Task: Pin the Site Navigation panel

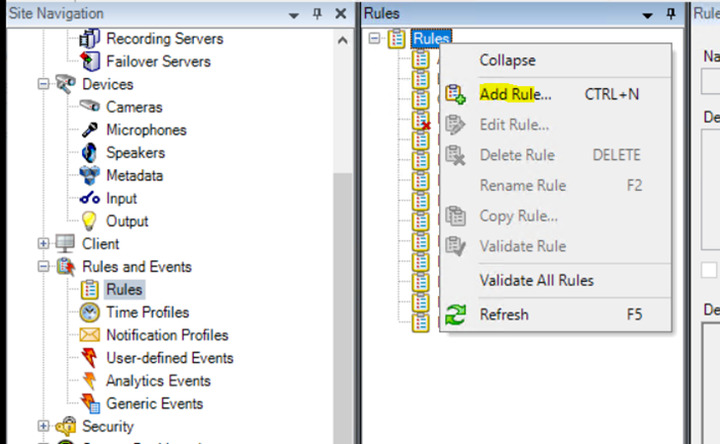Action: pos(317,14)
